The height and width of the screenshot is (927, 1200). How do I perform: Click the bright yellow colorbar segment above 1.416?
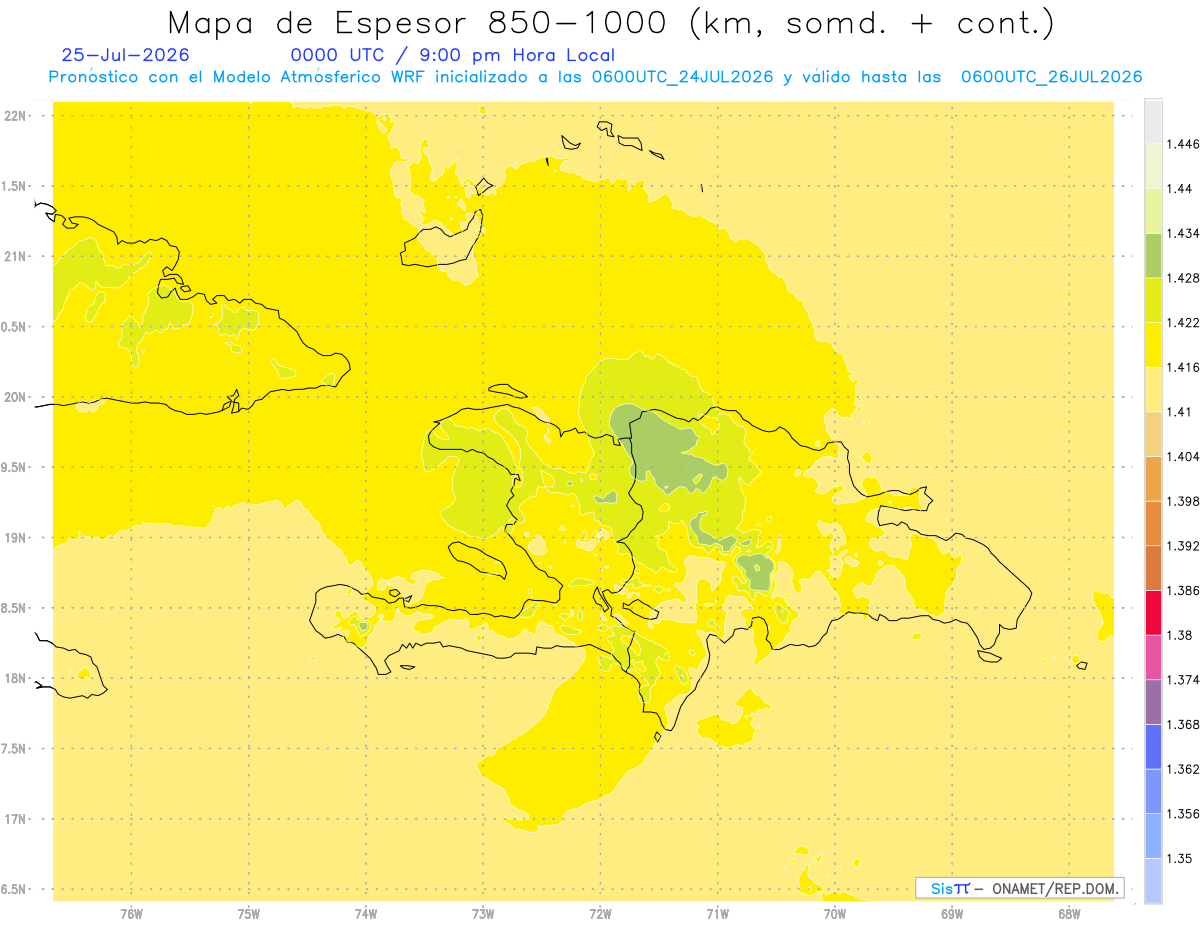point(1153,345)
